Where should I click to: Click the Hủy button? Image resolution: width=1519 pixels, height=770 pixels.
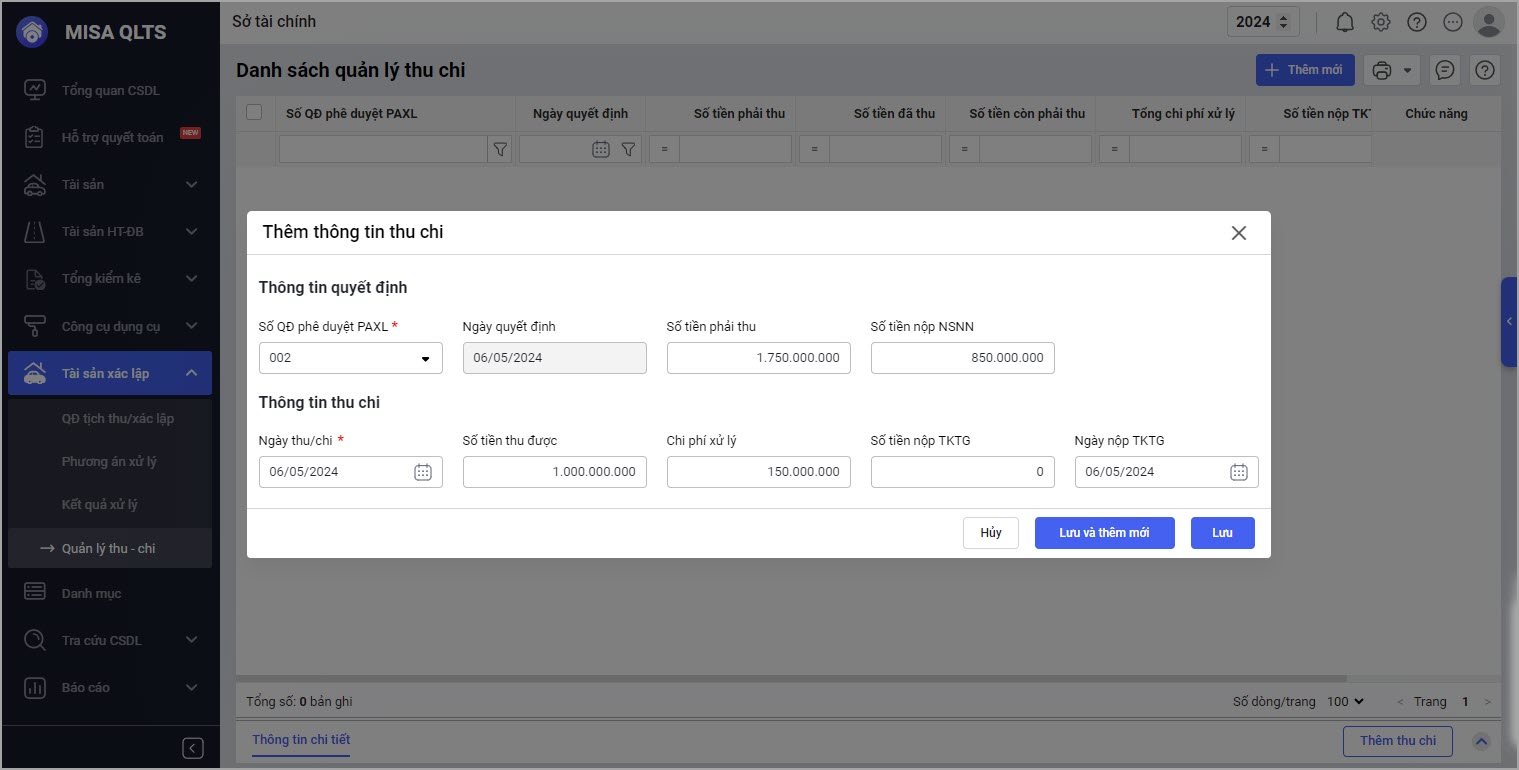click(990, 533)
